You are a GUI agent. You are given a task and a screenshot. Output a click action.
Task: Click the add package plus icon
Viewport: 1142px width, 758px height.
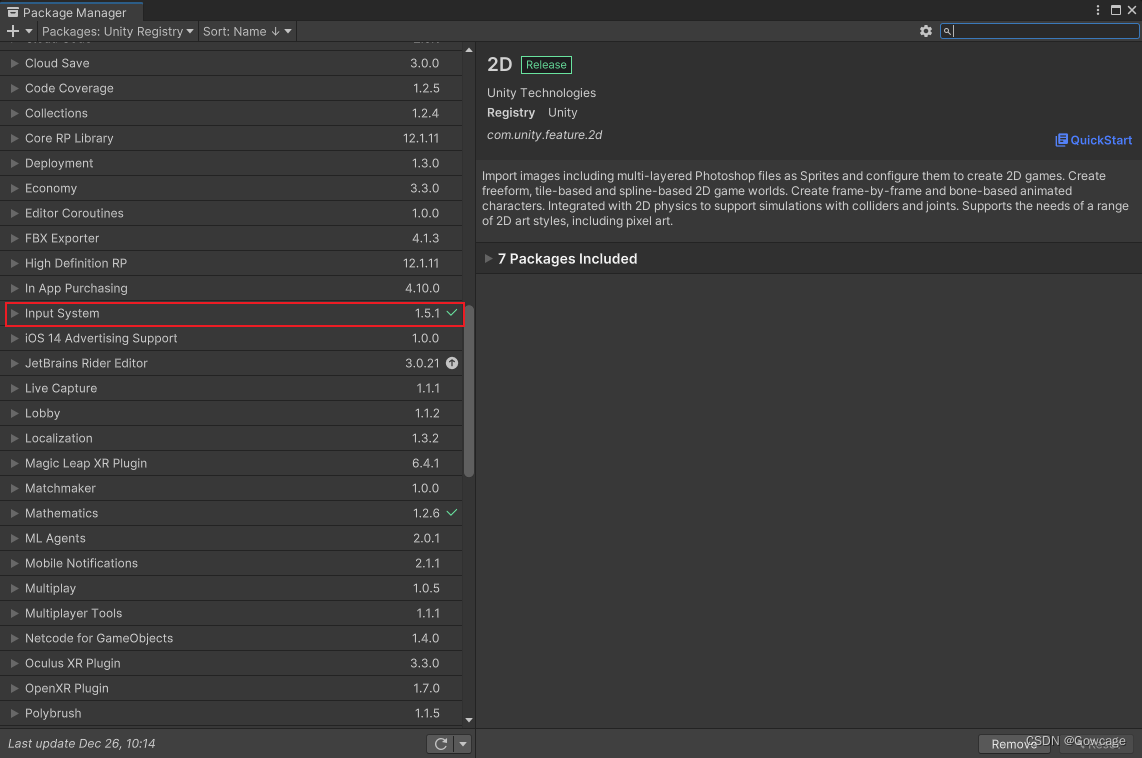[x=12, y=31]
